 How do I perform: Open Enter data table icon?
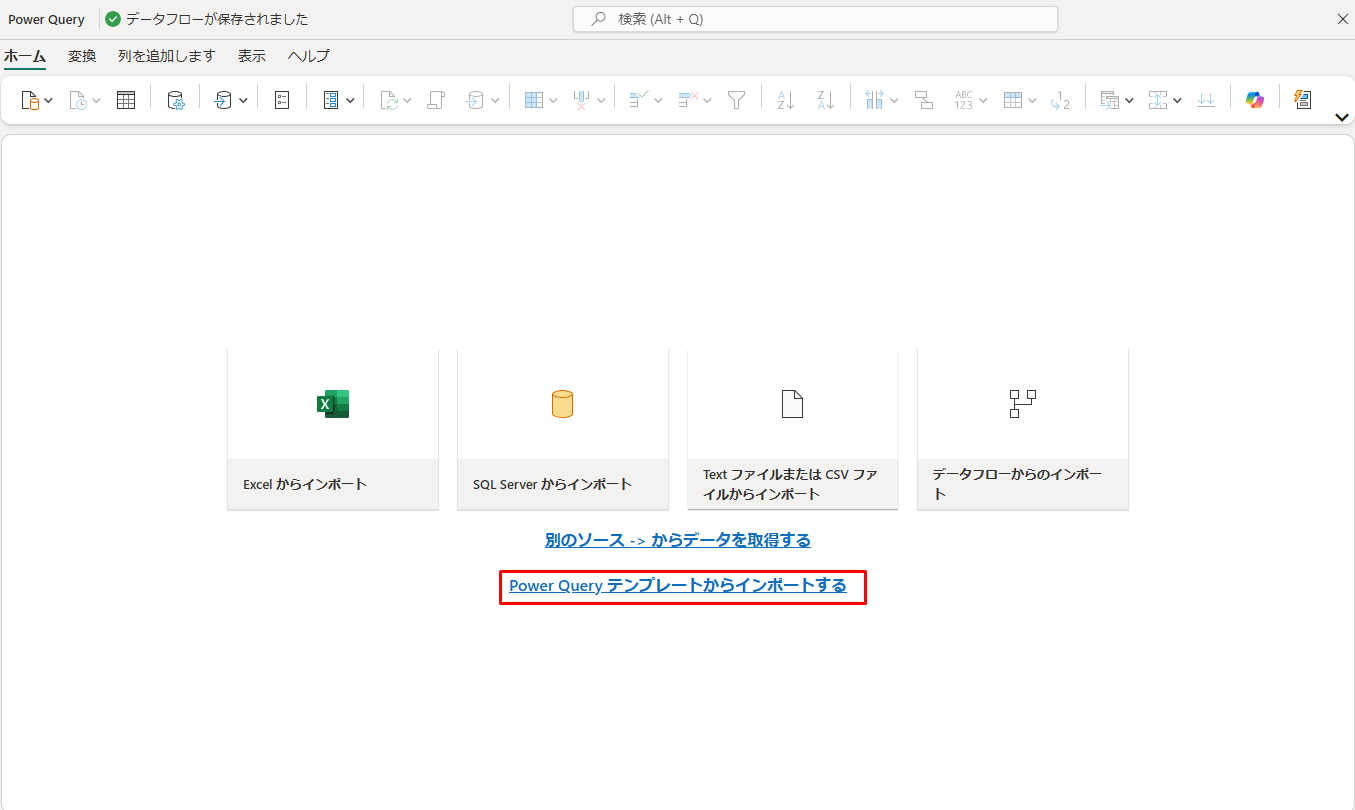click(126, 100)
